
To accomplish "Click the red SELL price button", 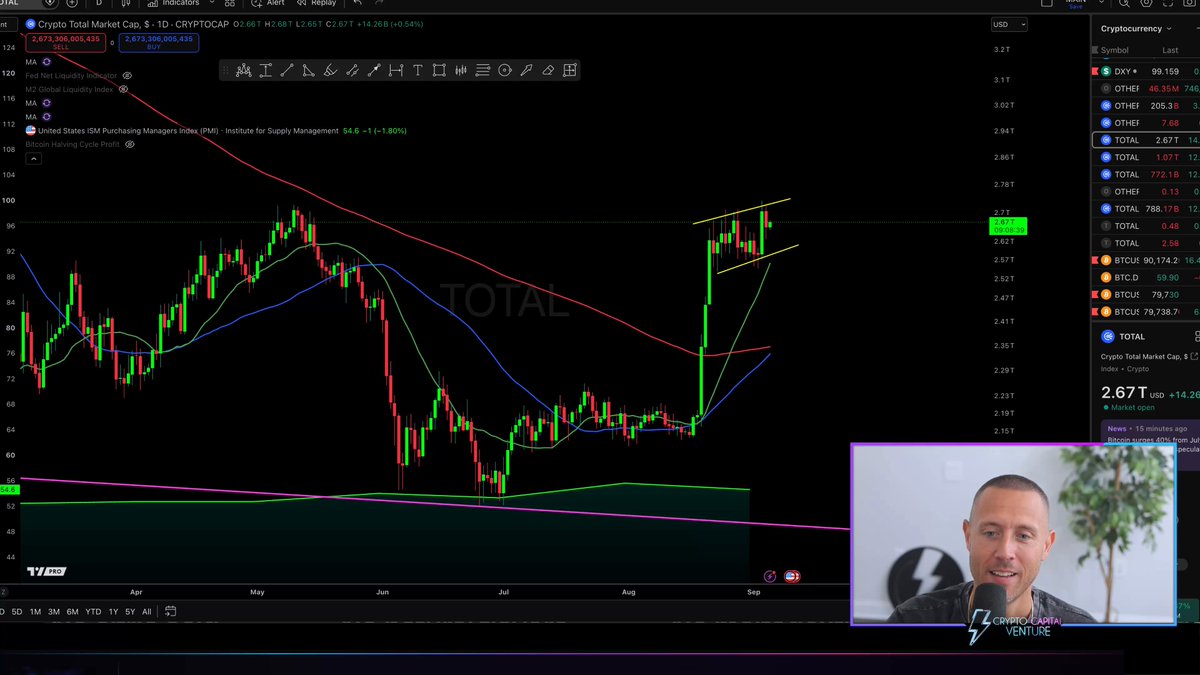I will (x=64, y=42).
